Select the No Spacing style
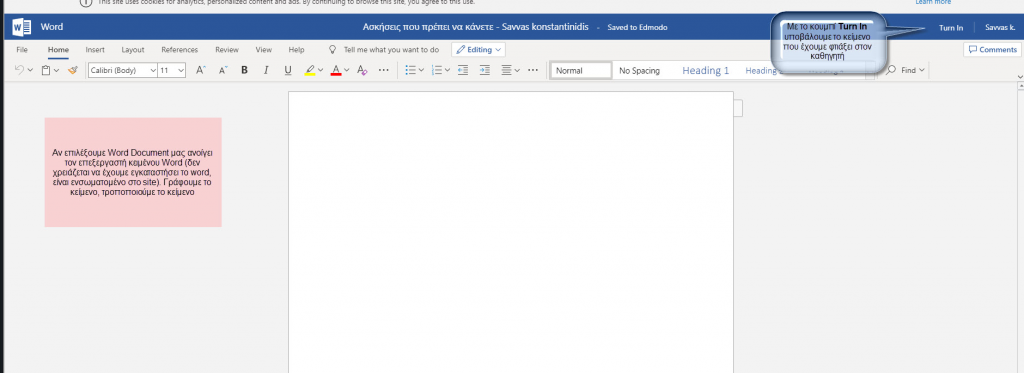Screen dimensions: 1024x373 pyautogui.click(x=639, y=71)
